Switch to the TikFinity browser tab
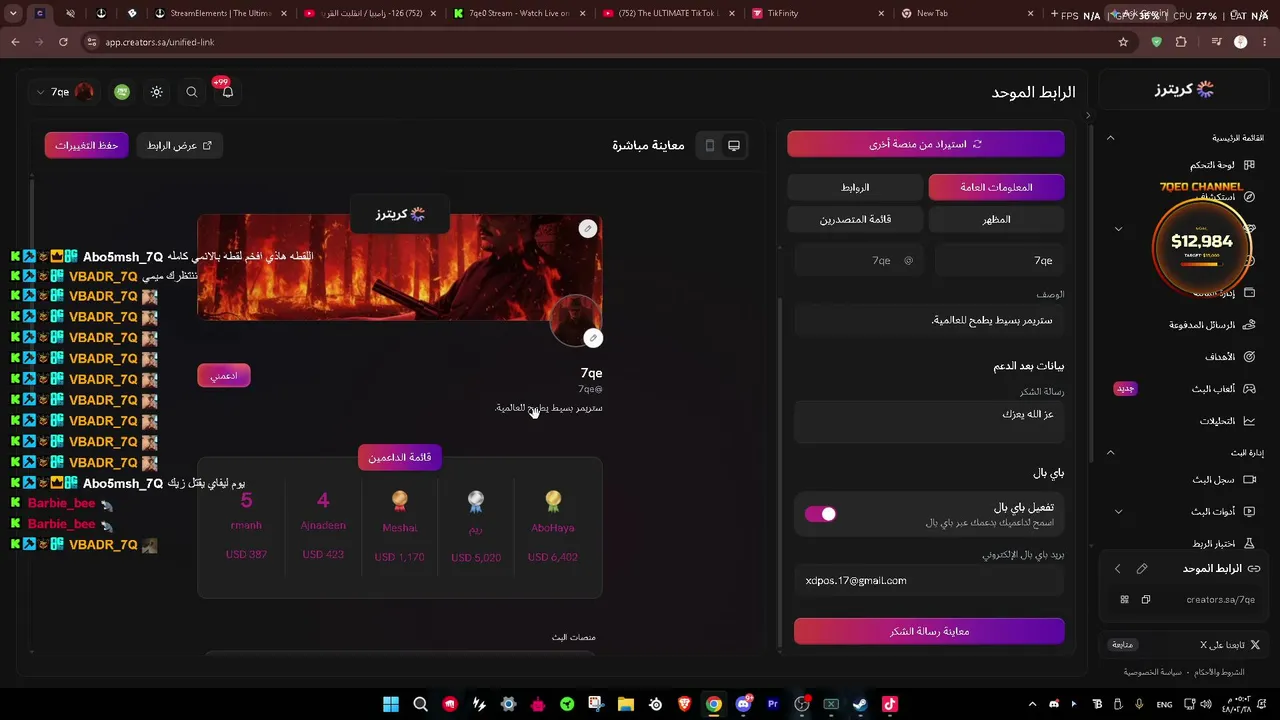 818,13
